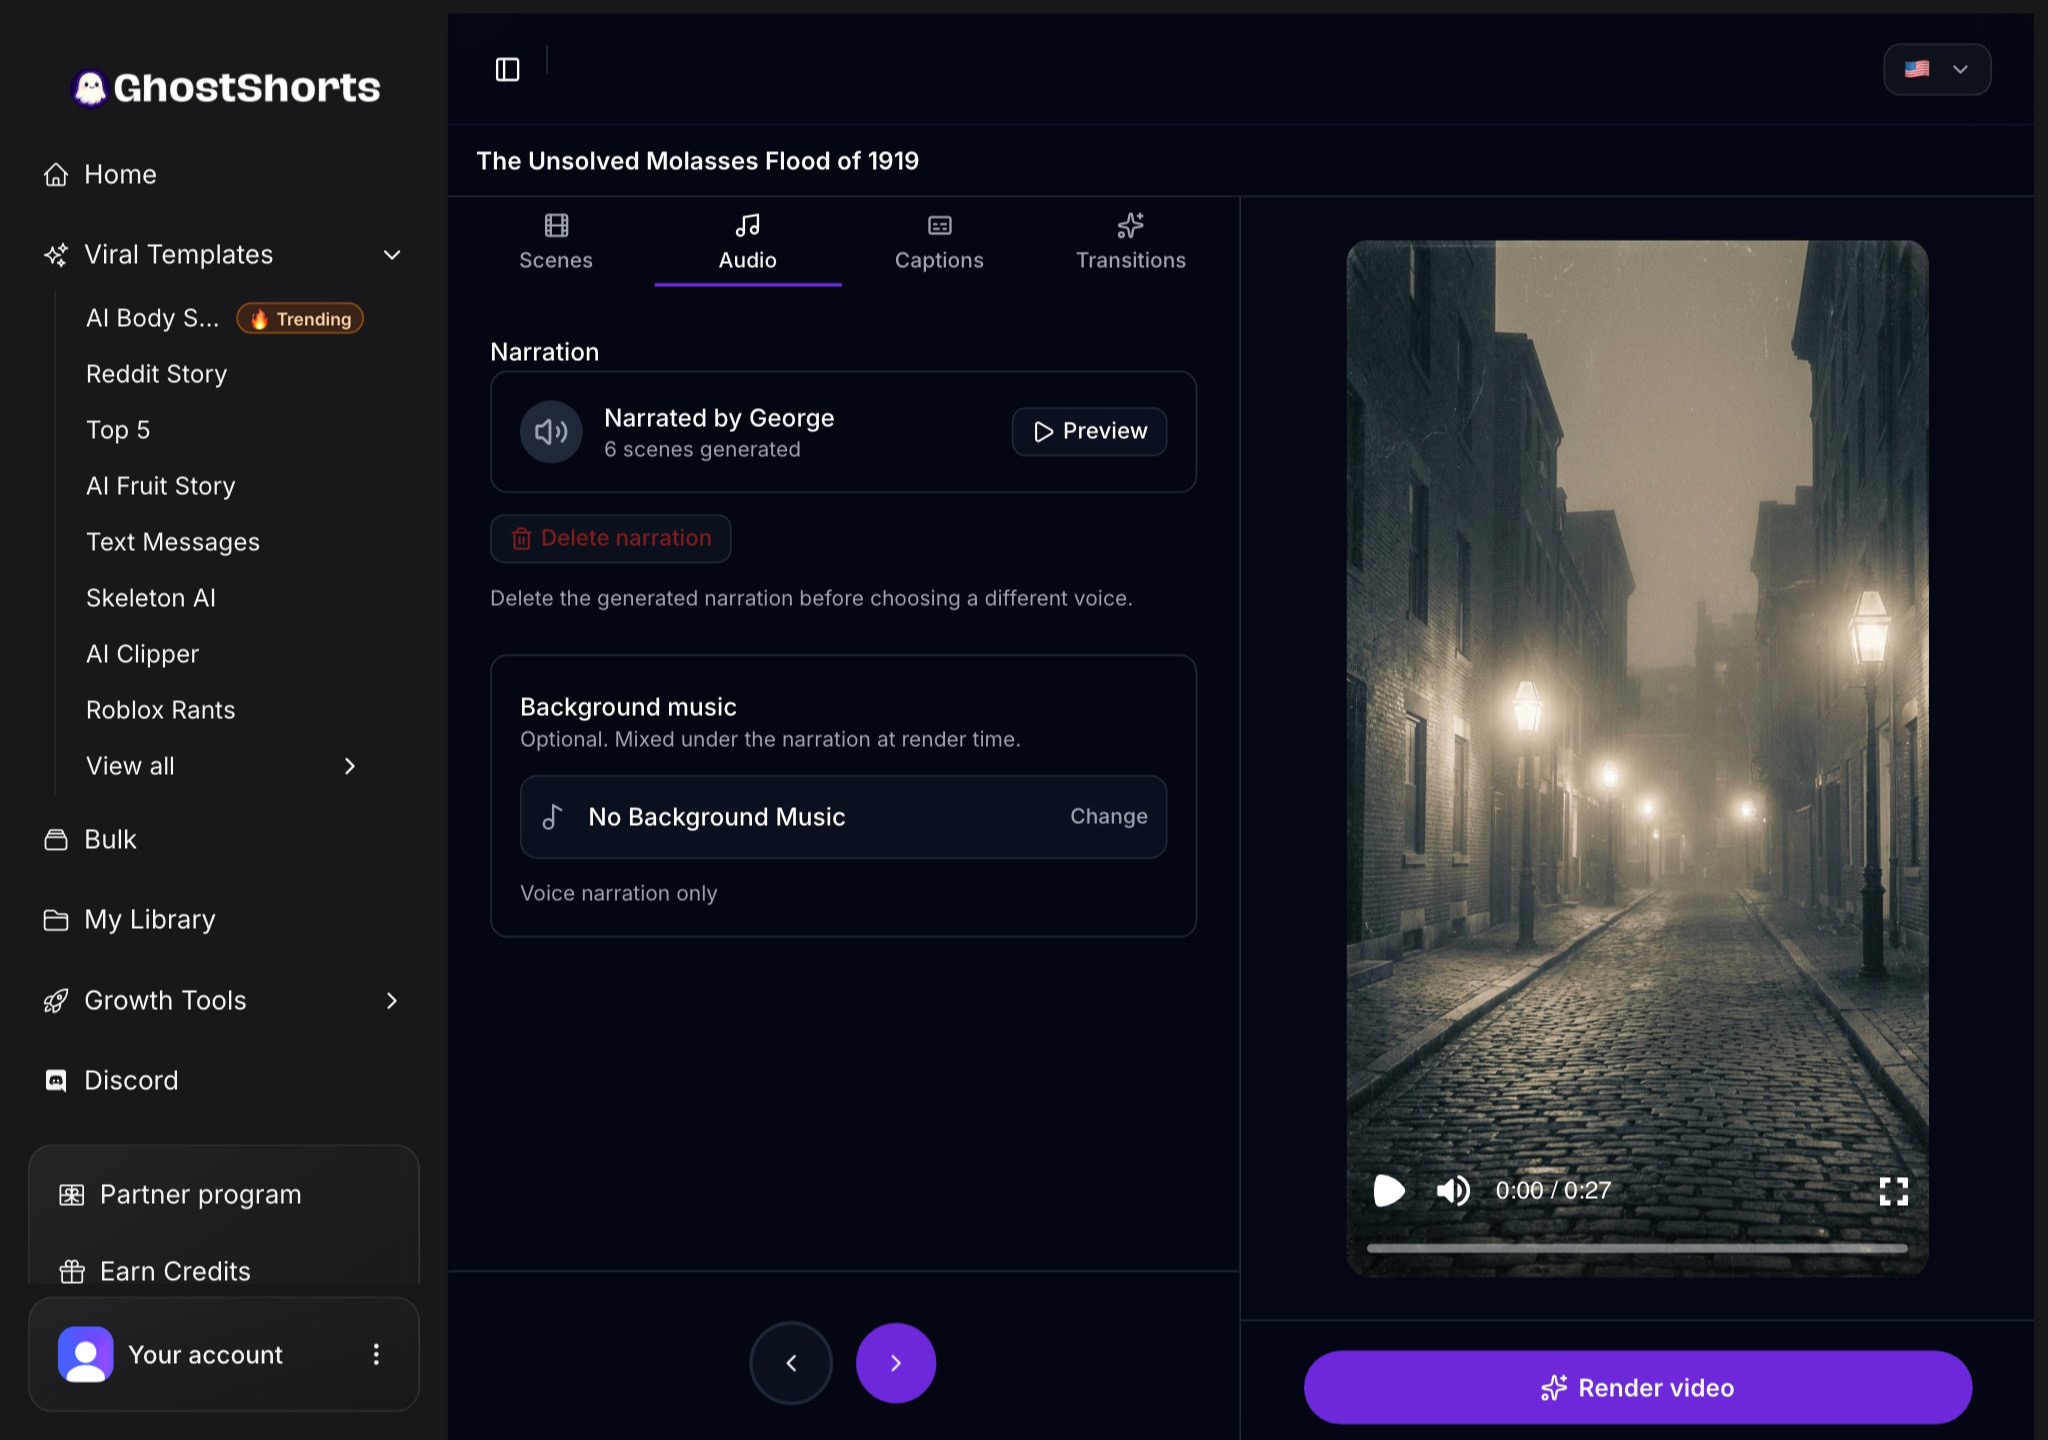Select the Audio tab
2048x1440 pixels.
[748, 242]
